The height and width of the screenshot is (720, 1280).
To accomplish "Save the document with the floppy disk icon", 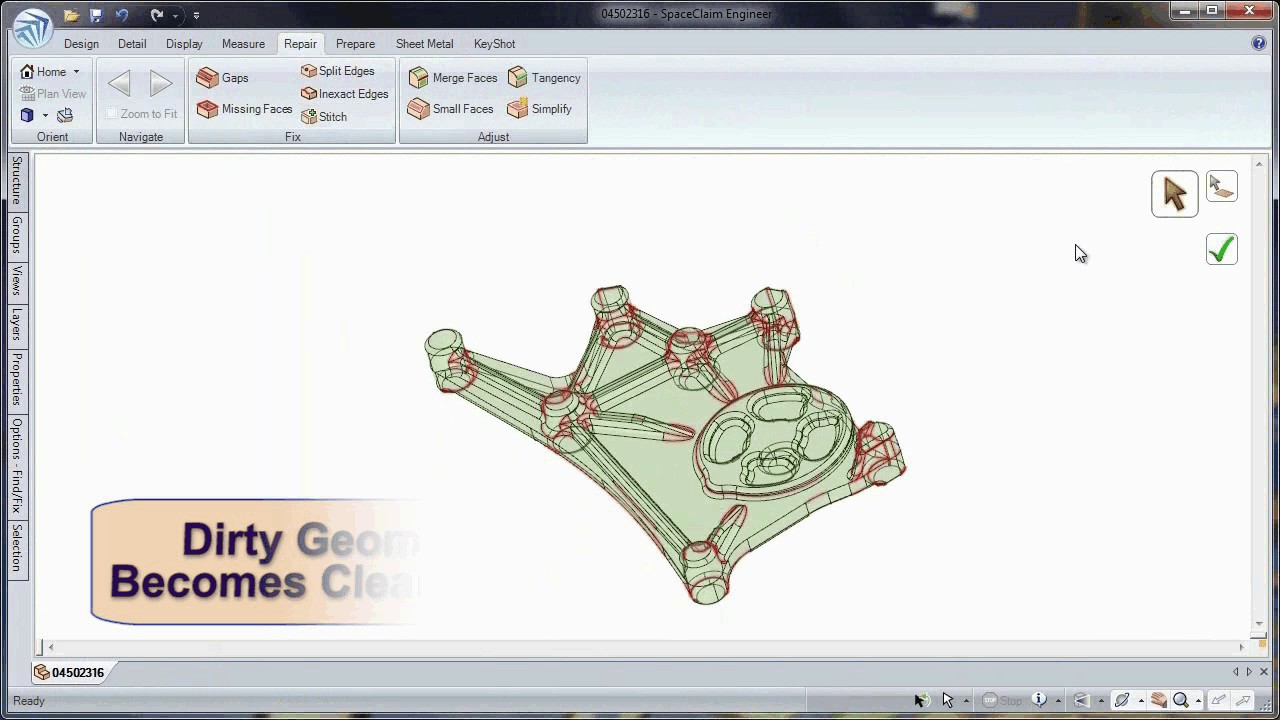I will click(x=96, y=15).
